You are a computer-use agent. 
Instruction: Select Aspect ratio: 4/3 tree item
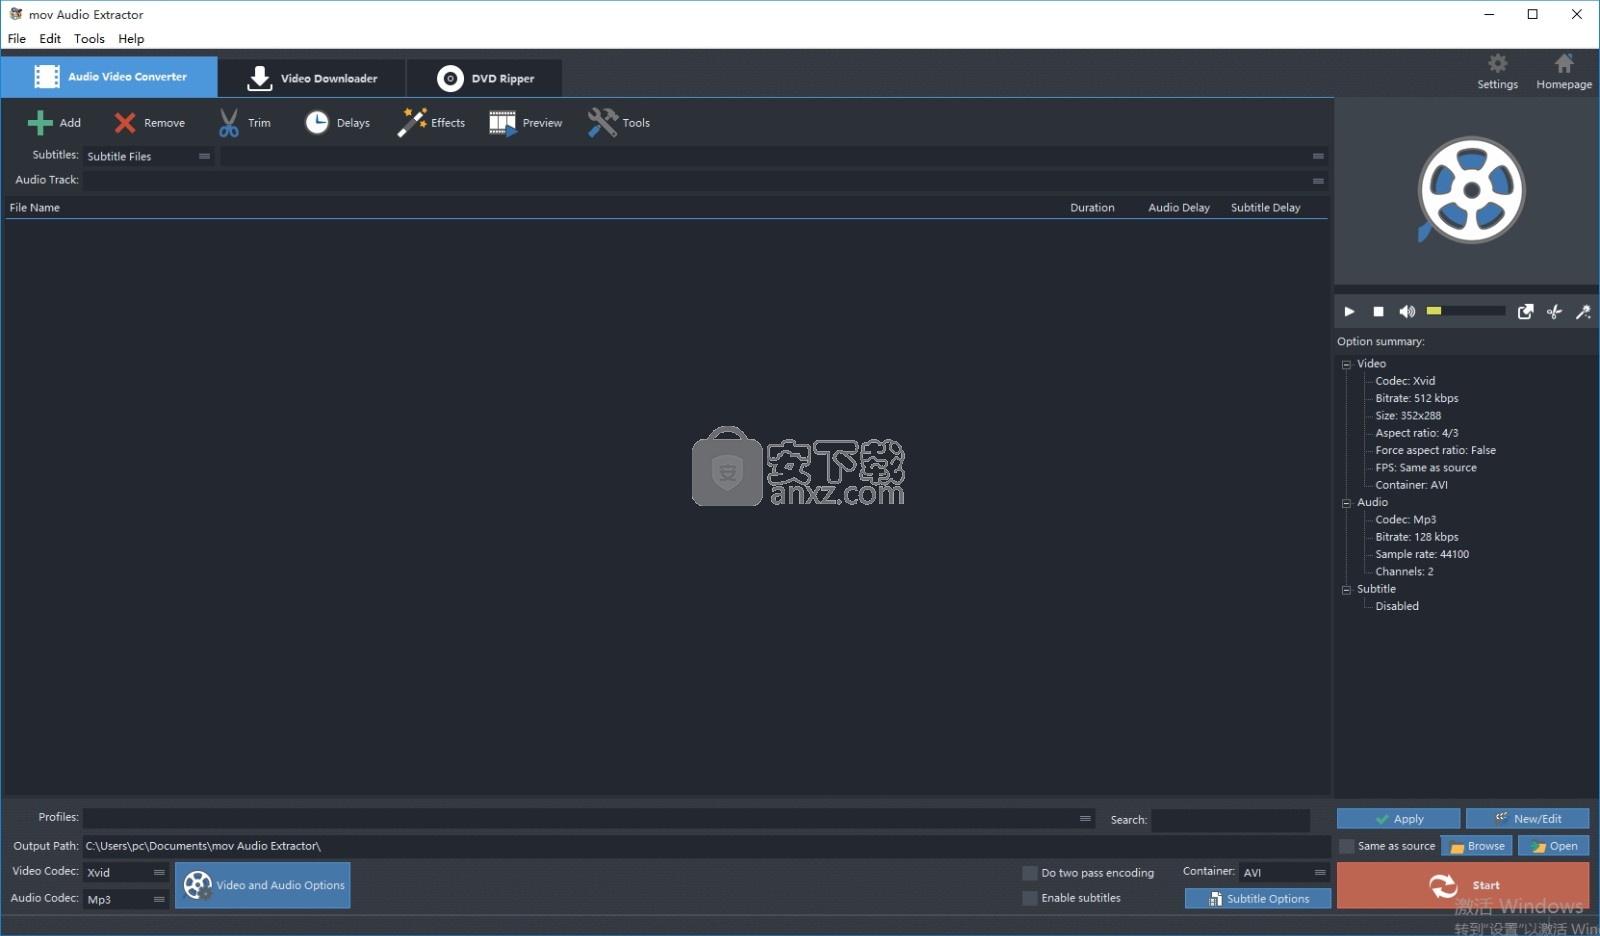click(1417, 433)
